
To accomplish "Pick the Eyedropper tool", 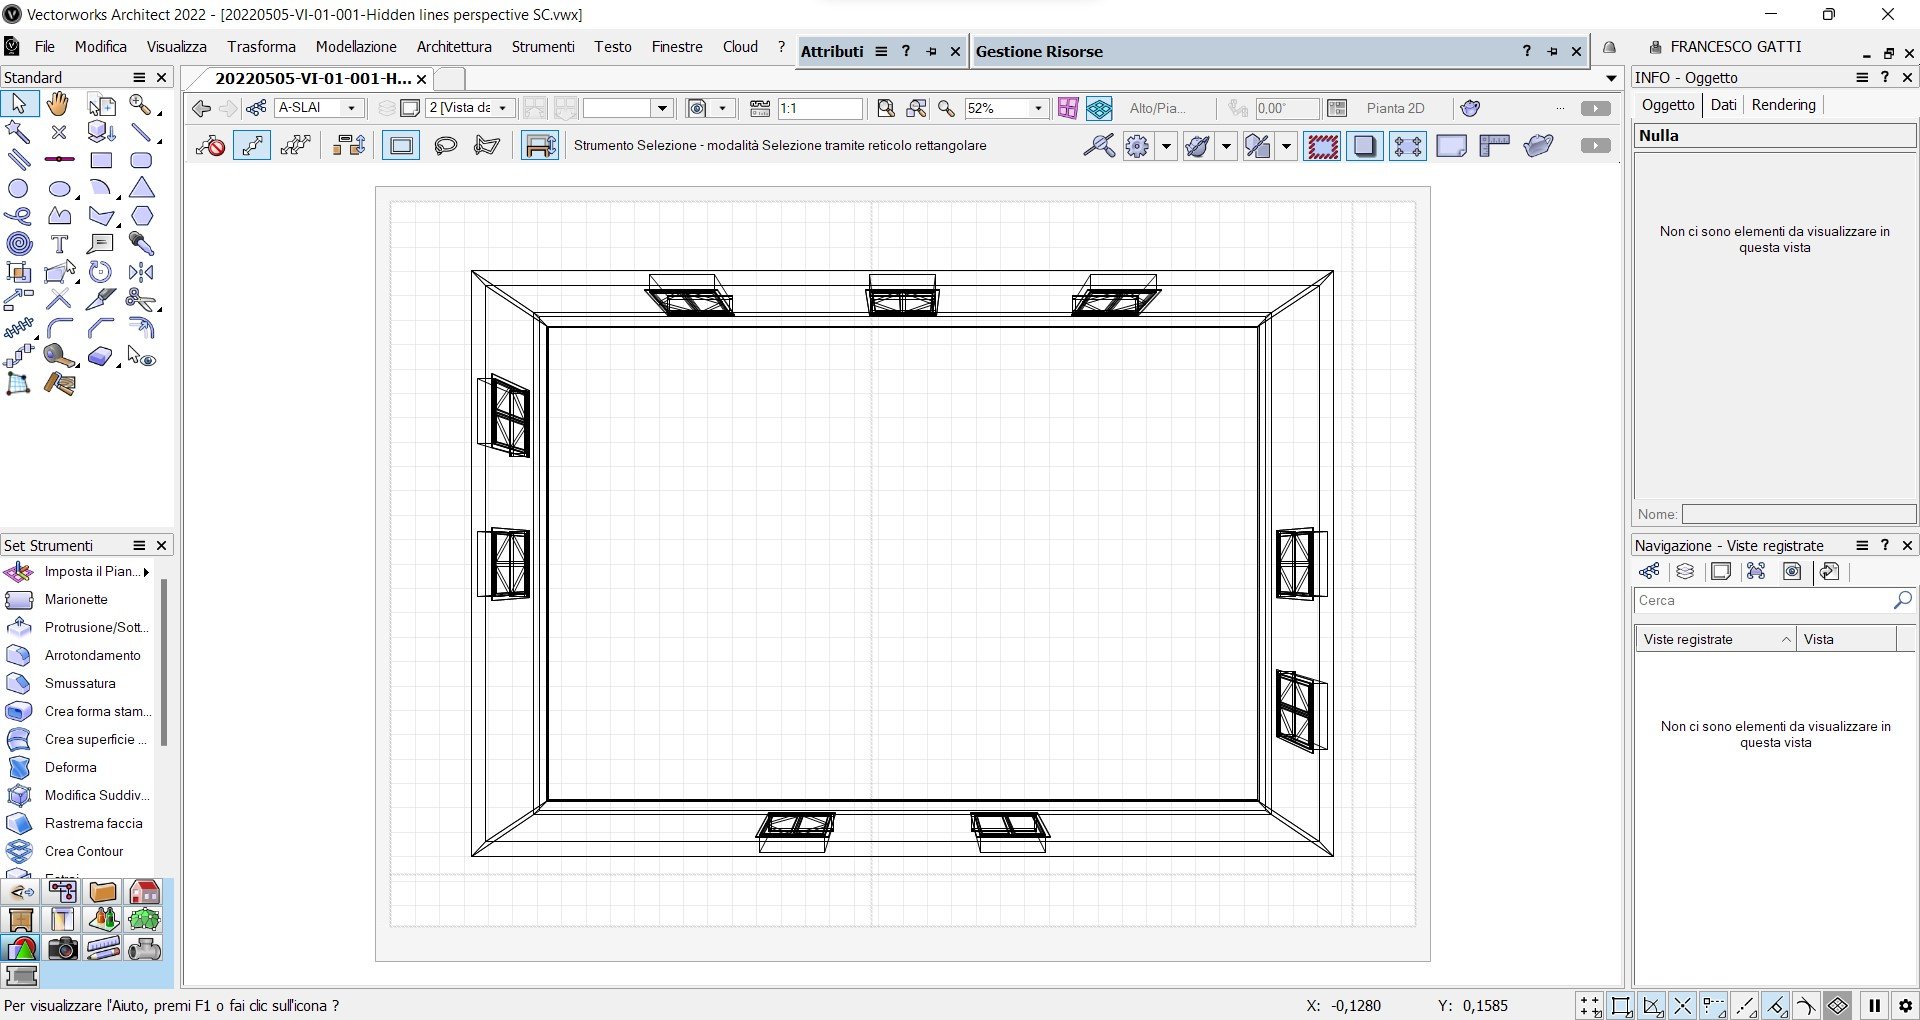I will click(141, 243).
